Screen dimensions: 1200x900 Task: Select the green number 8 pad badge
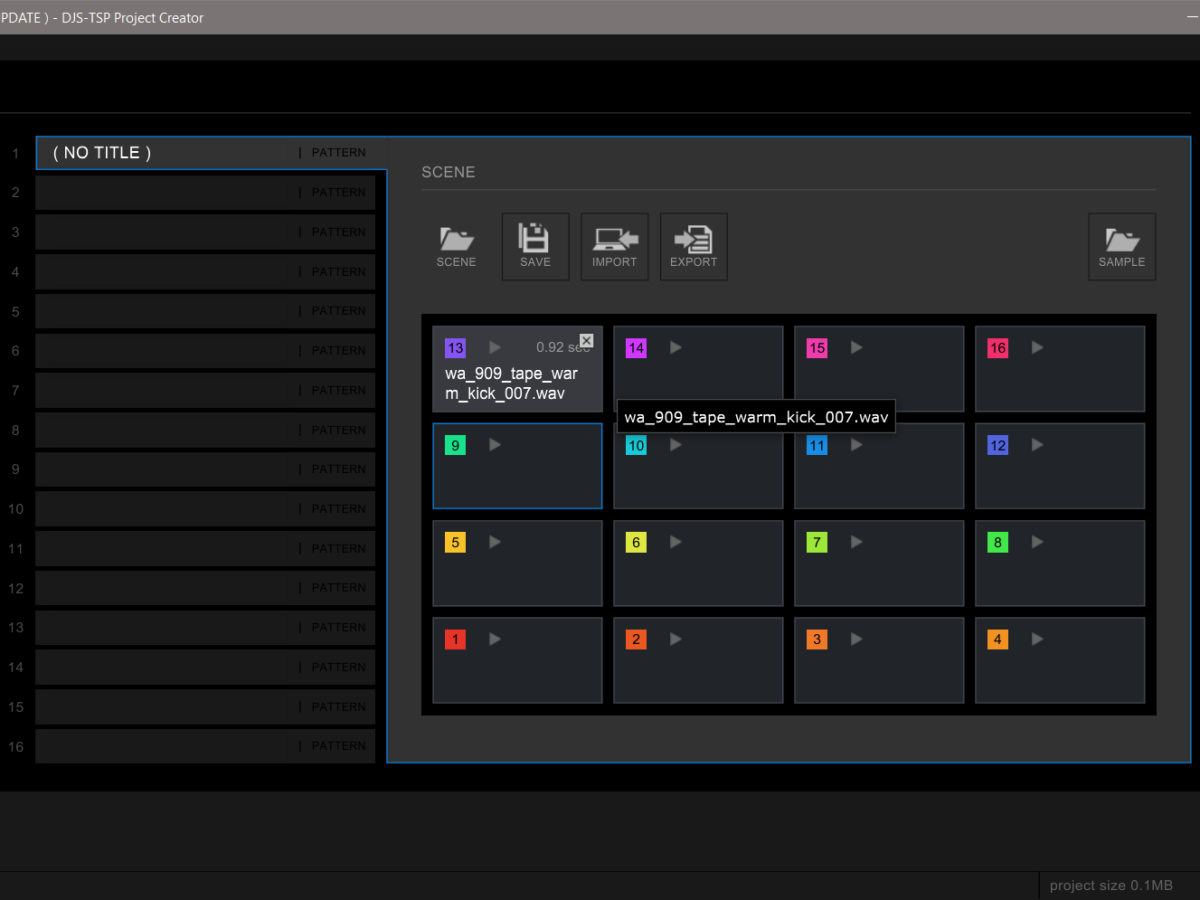coord(997,542)
